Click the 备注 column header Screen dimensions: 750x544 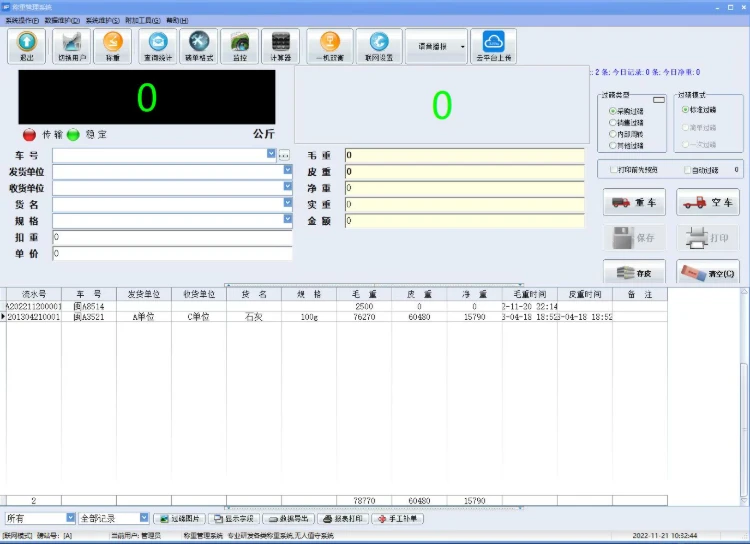coord(640,294)
